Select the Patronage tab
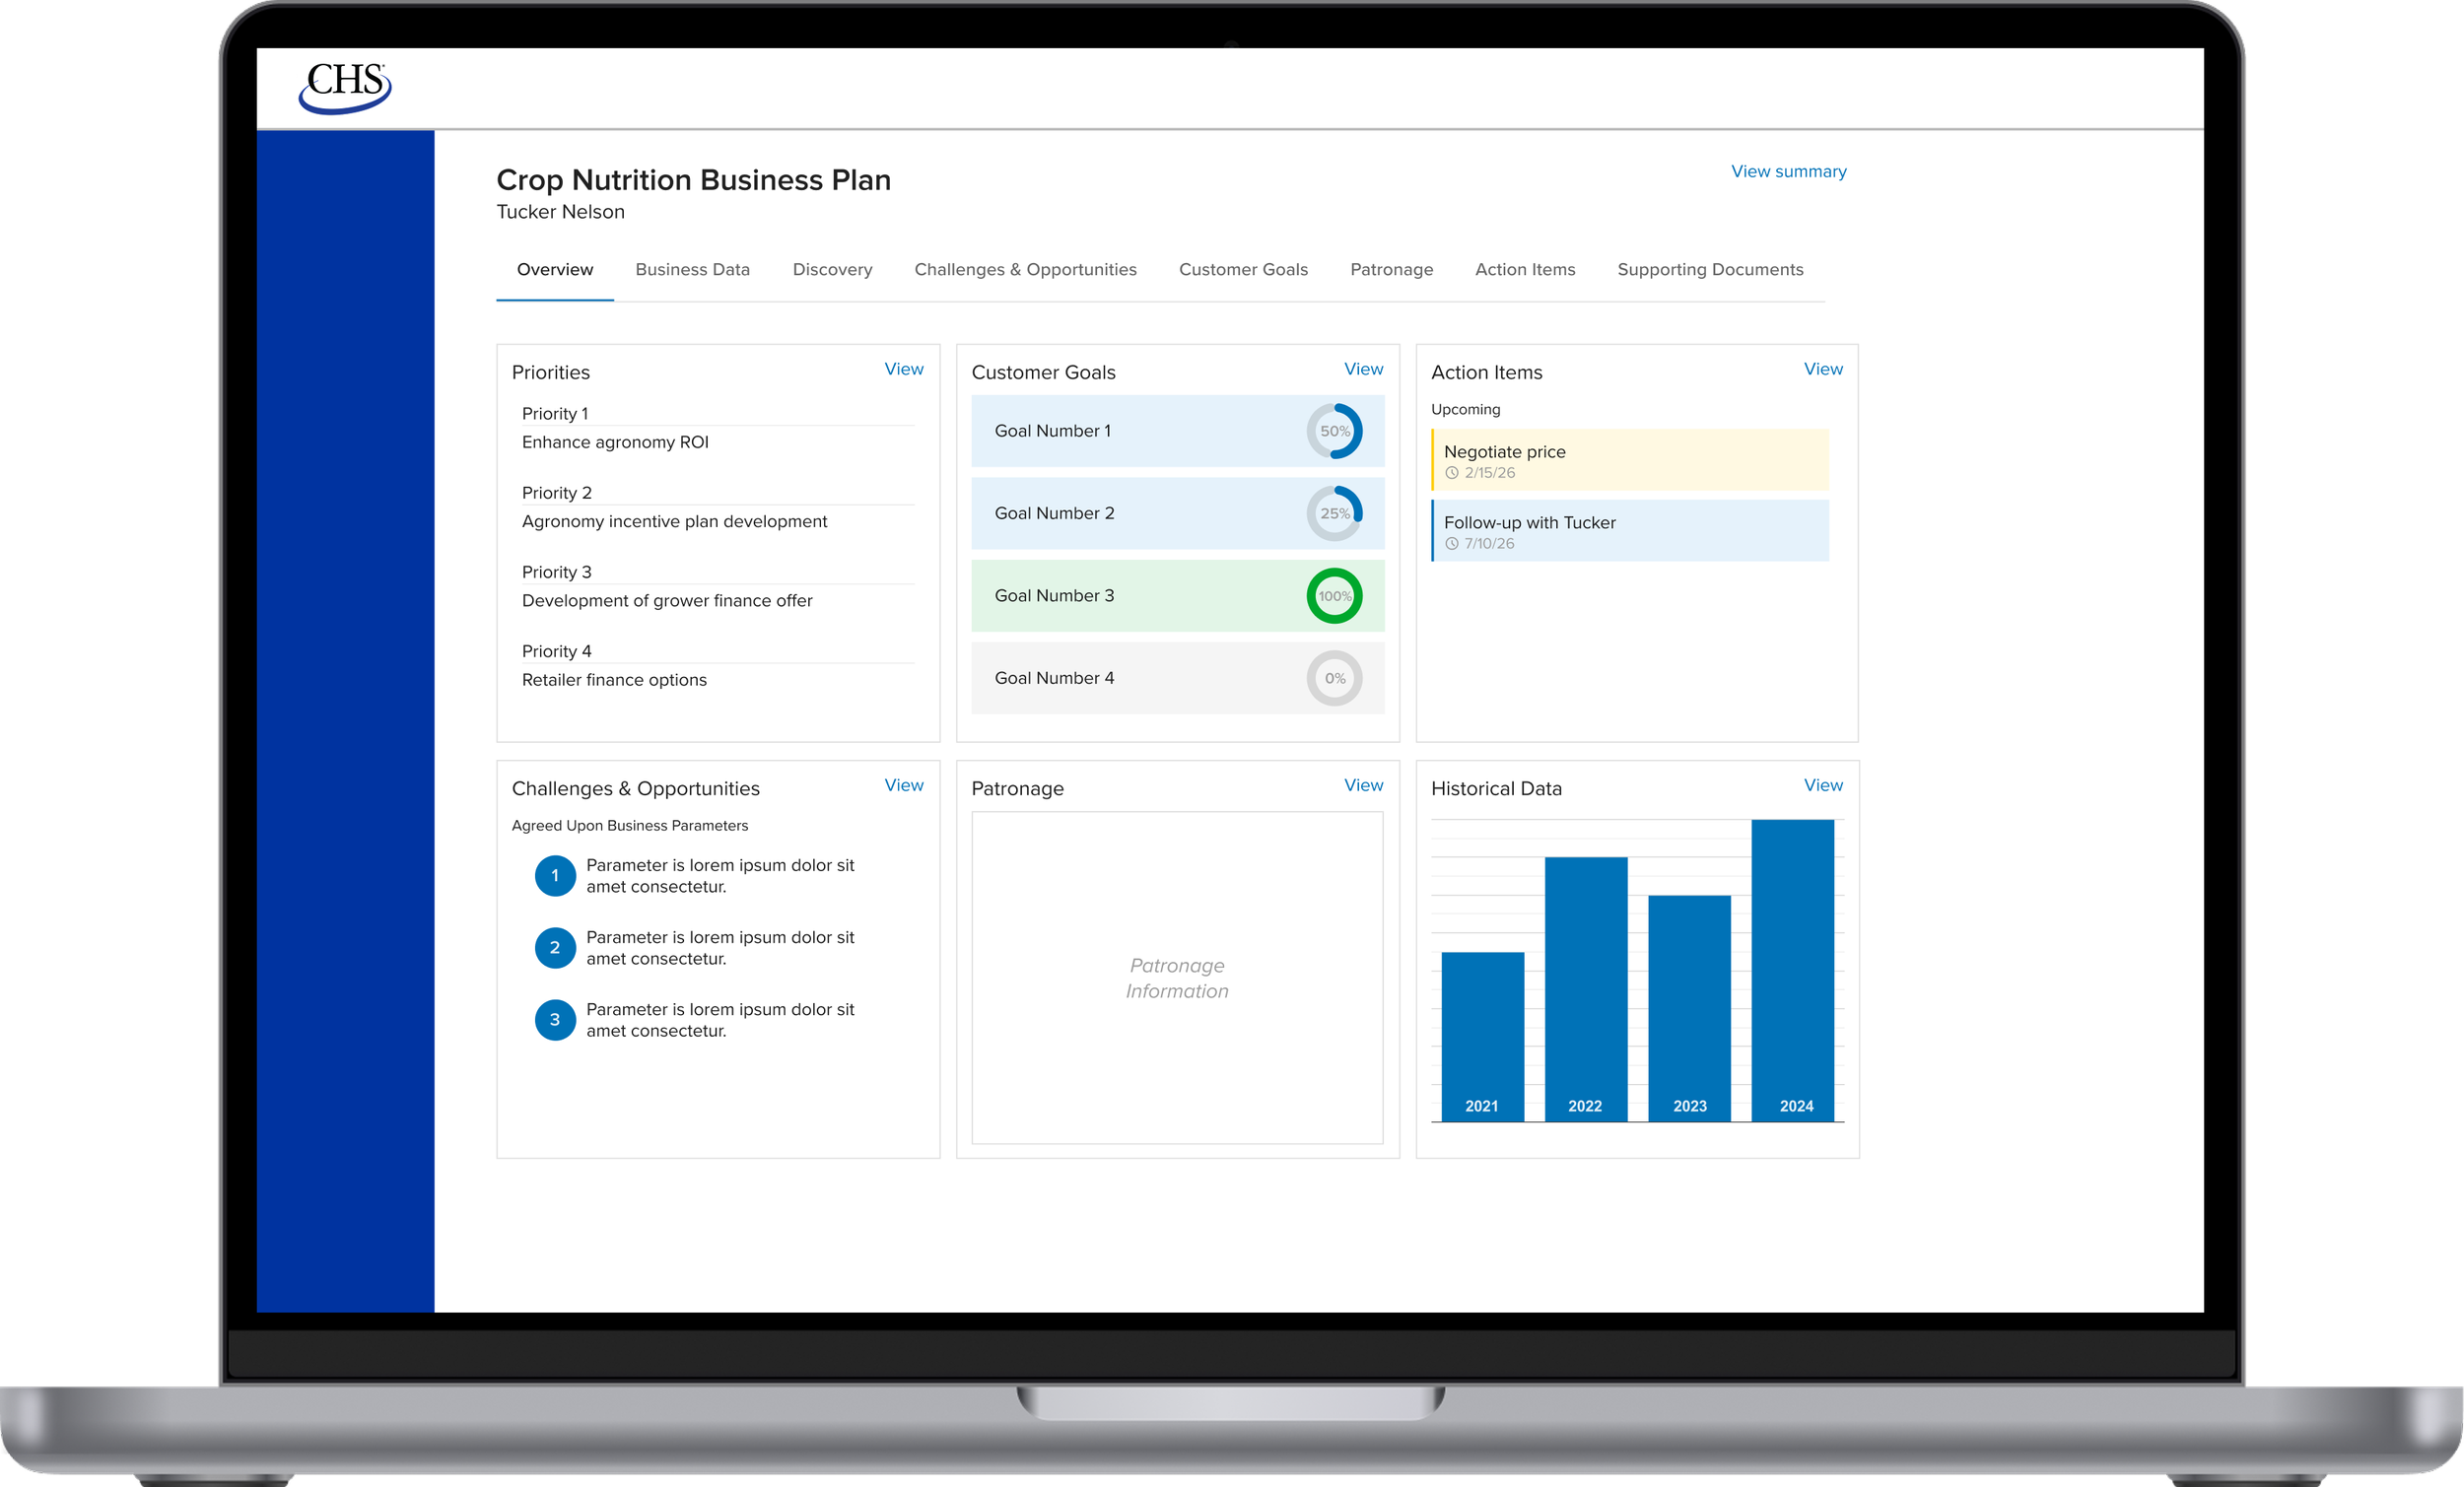 [1391, 270]
